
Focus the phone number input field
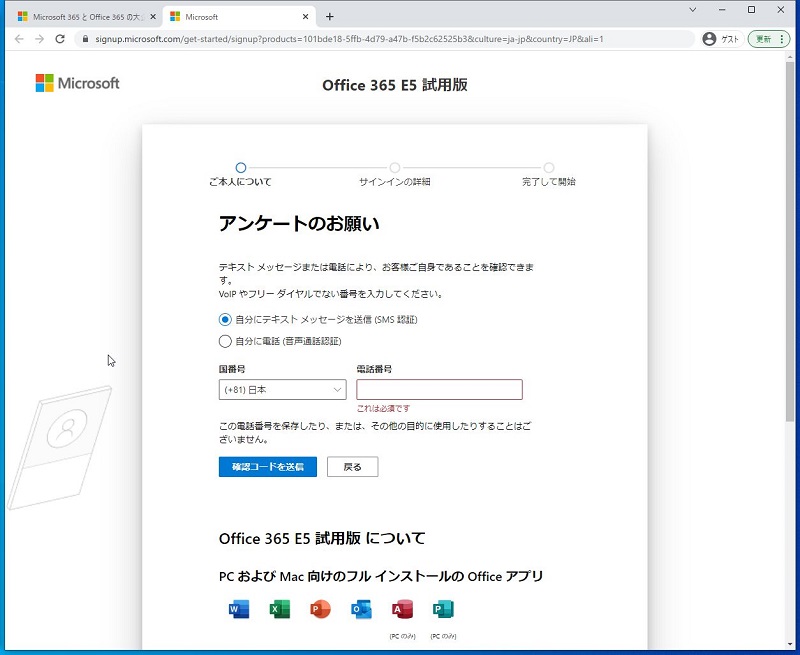tap(439, 389)
